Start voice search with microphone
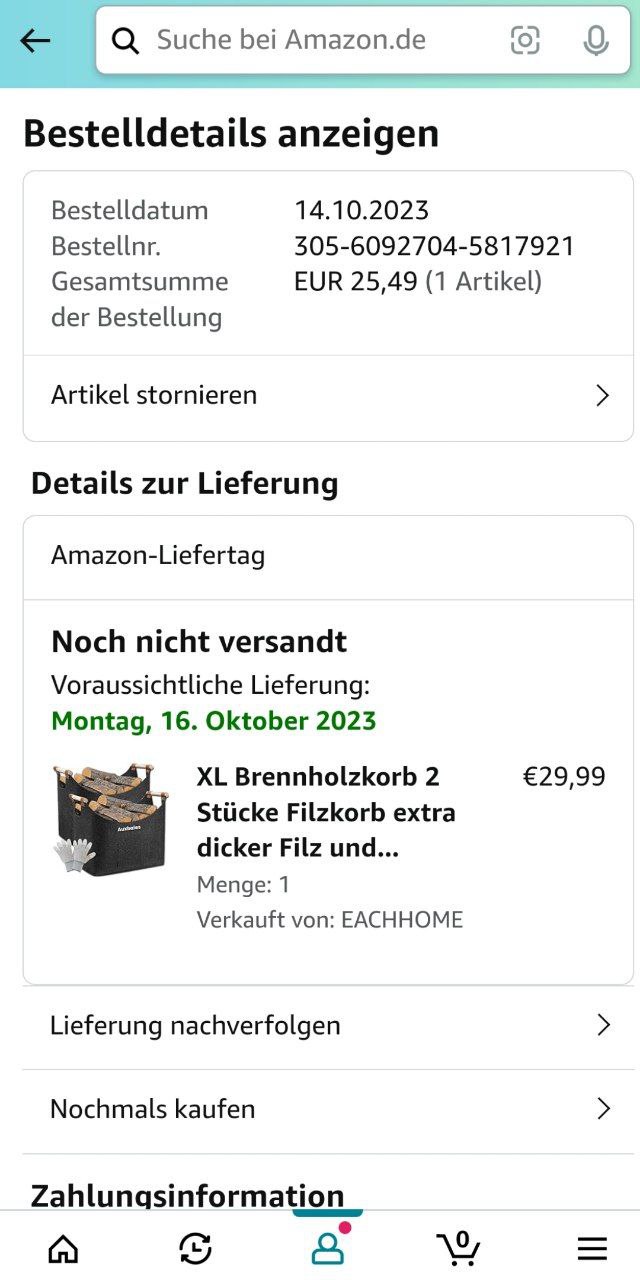This screenshot has width=640, height=1280. pyautogui.click(x=596, y=40)
